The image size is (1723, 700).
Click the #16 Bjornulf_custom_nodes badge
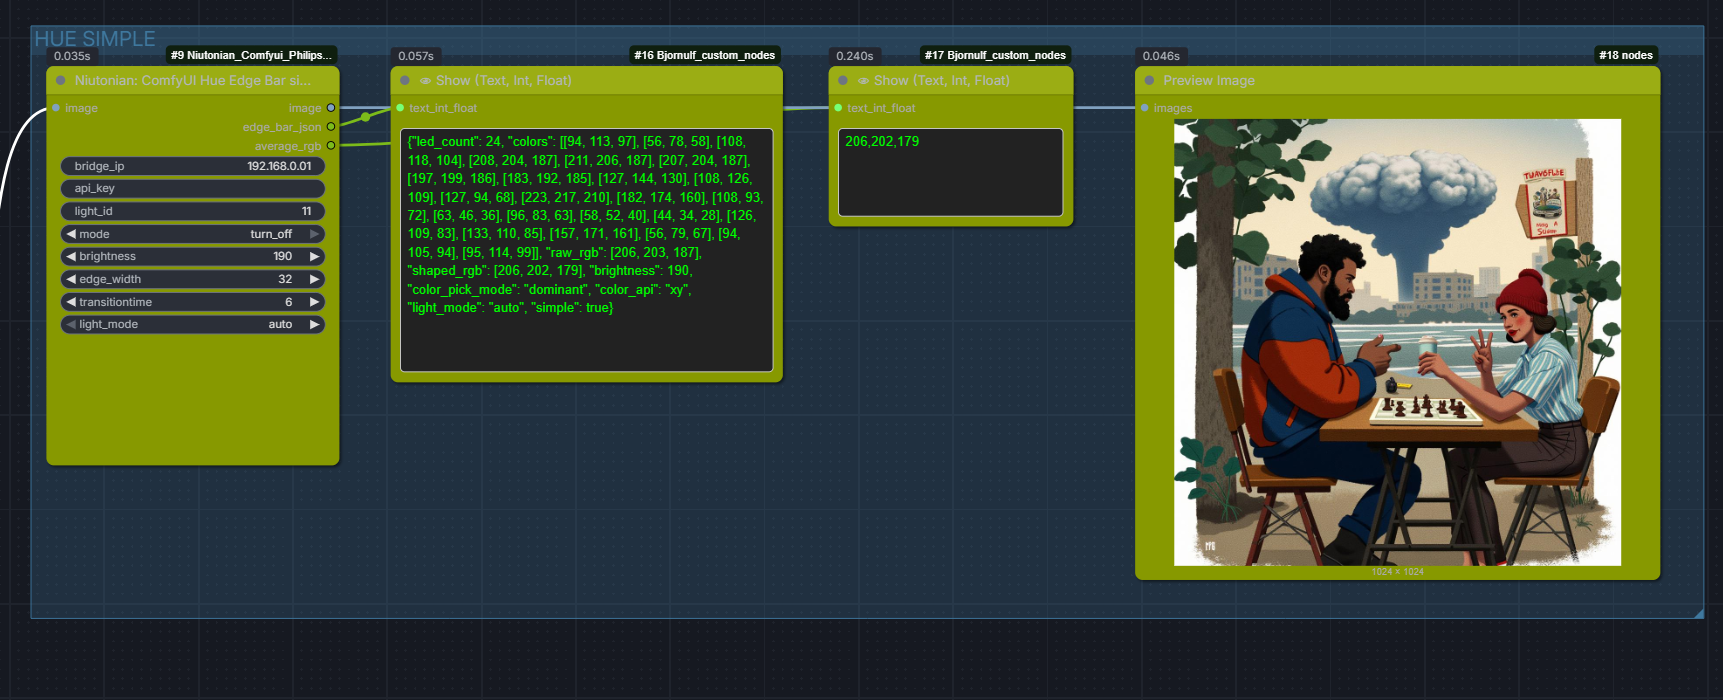coord(704,55)
